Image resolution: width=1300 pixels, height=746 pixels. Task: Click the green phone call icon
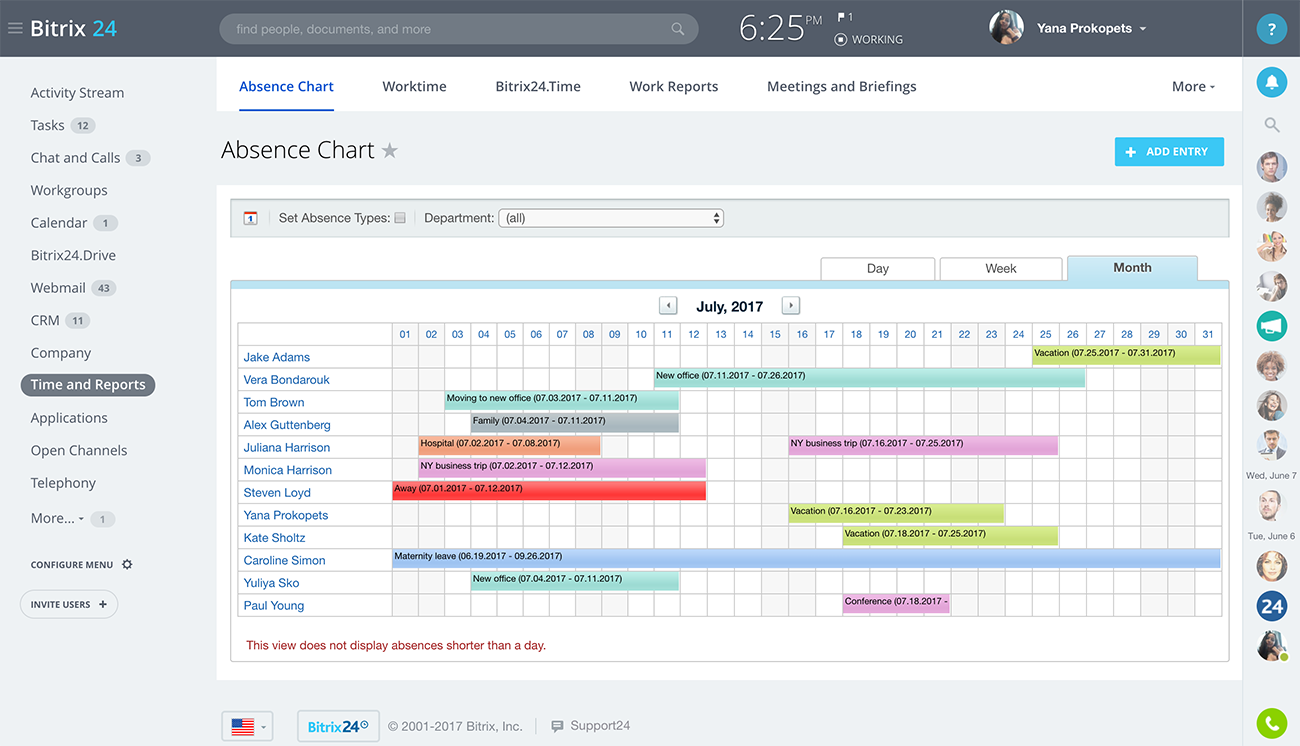pos(1271,722)
